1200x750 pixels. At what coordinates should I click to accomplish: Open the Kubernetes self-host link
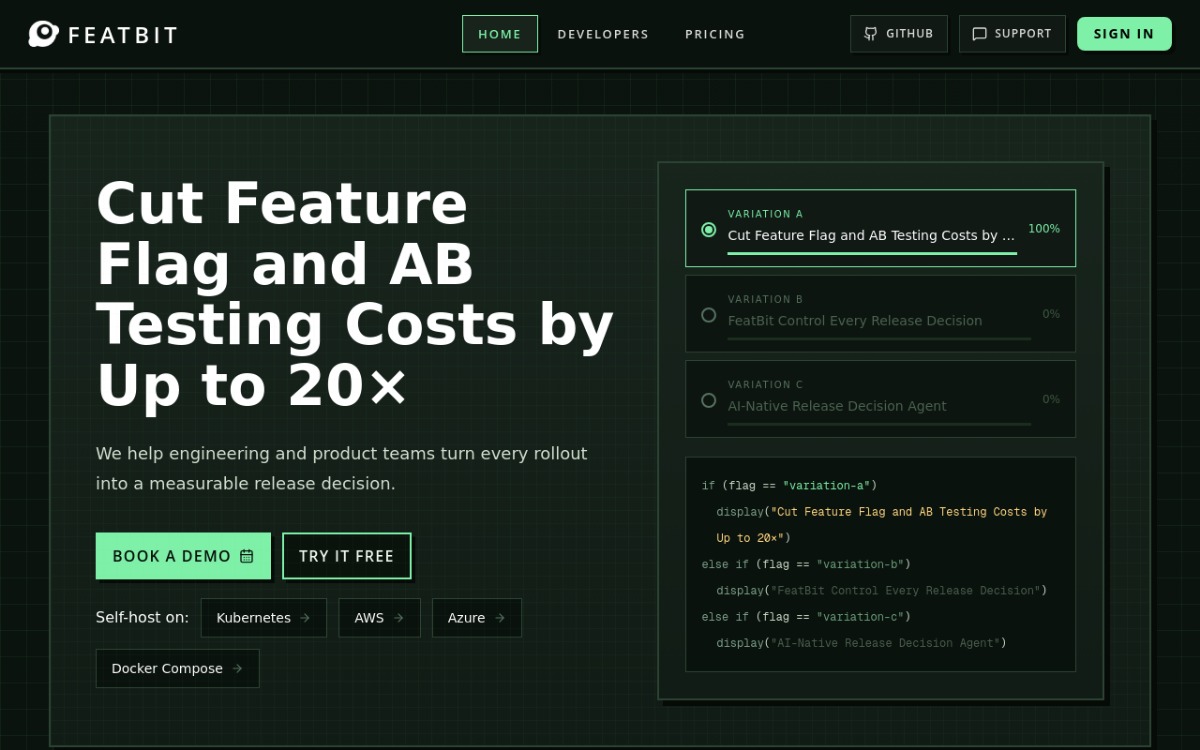pos(264,618)
